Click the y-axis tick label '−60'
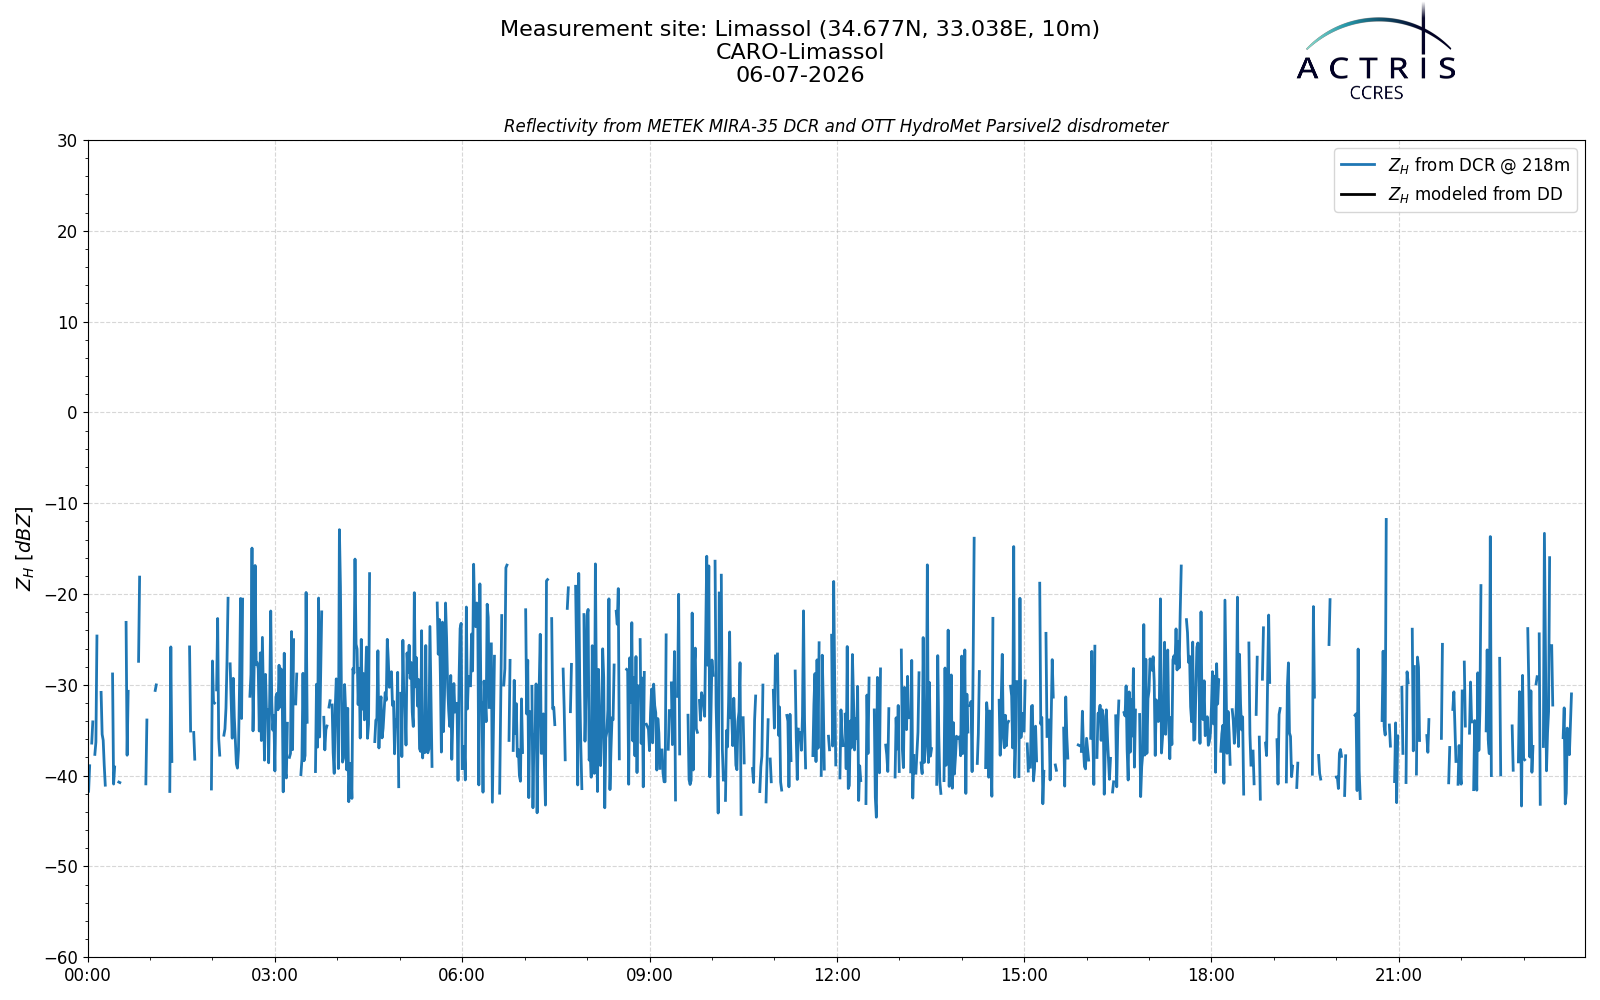The width and height of the screenshot is (1600, 1000). click(60, 958)
